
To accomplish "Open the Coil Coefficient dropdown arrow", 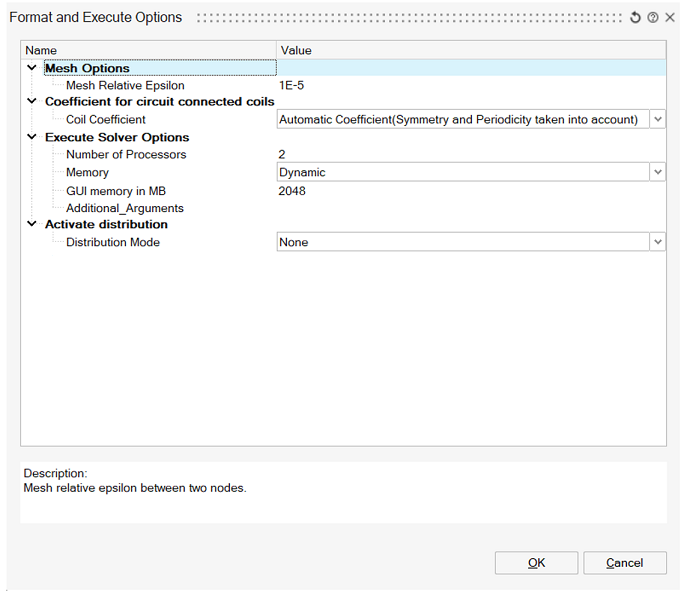I will [x=657, y=120].
